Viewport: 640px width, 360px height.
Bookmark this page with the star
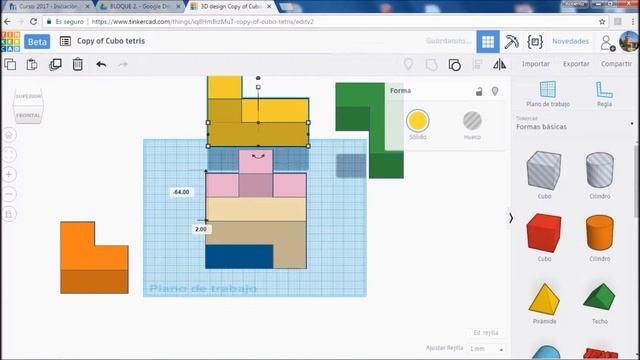pos(602,22)
